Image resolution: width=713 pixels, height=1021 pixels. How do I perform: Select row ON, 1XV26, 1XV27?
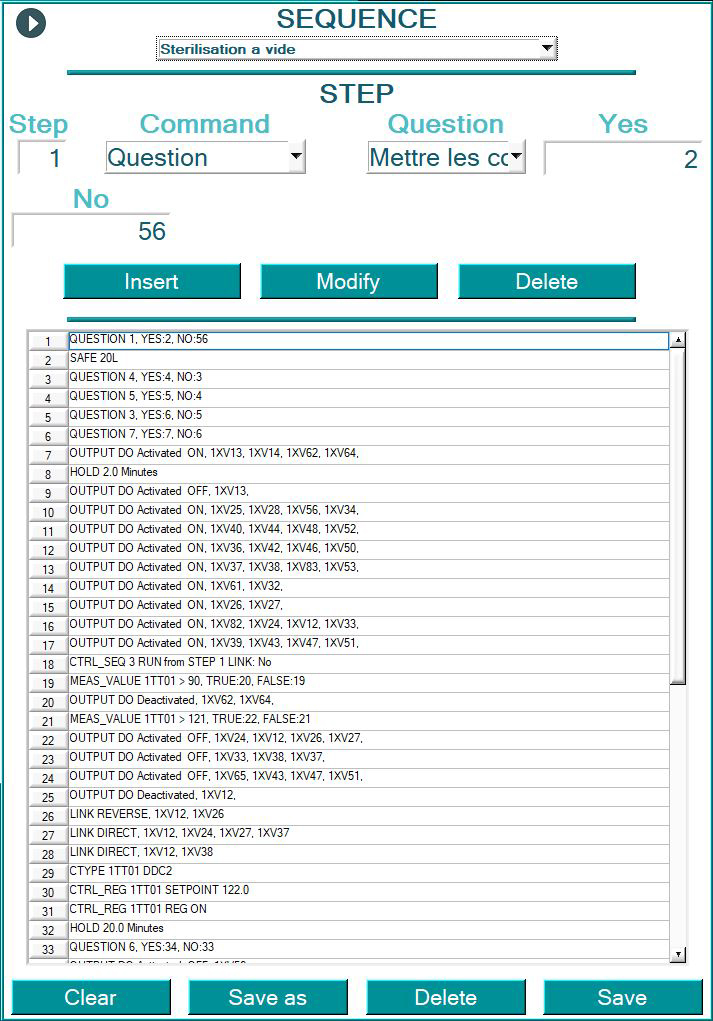pyautogui.click(x=369, y=607)
